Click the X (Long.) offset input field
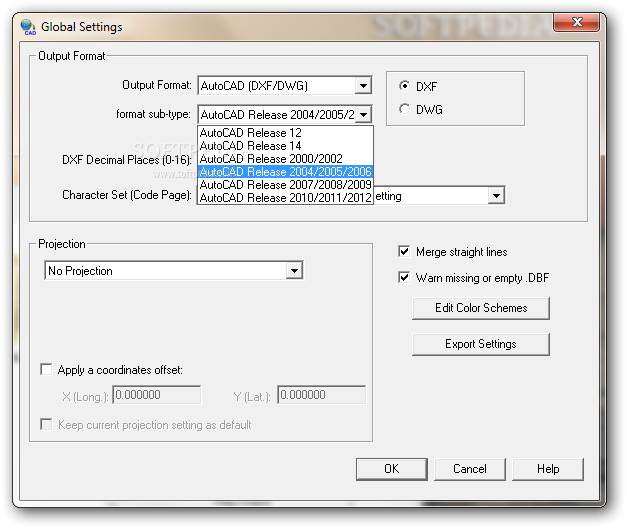 157,395
